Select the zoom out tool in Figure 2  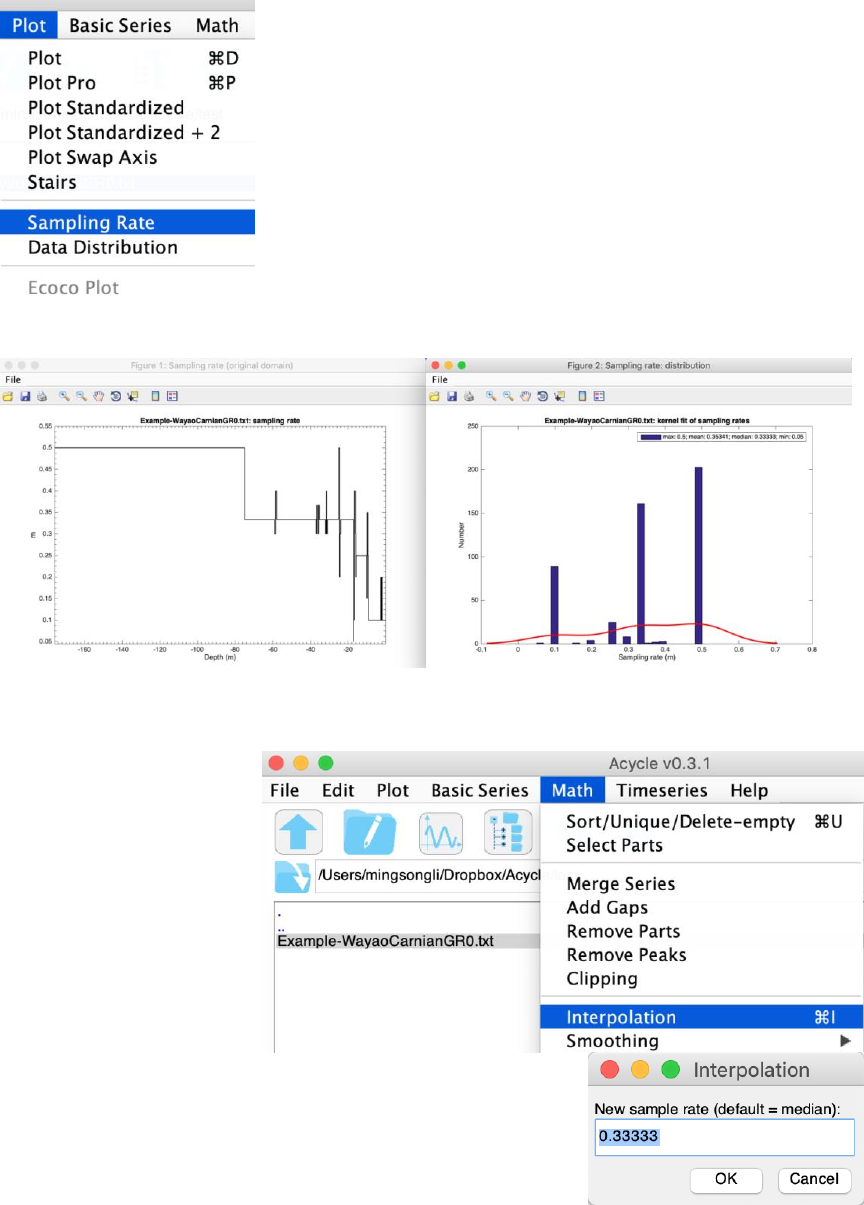click(x=508, y=396)
